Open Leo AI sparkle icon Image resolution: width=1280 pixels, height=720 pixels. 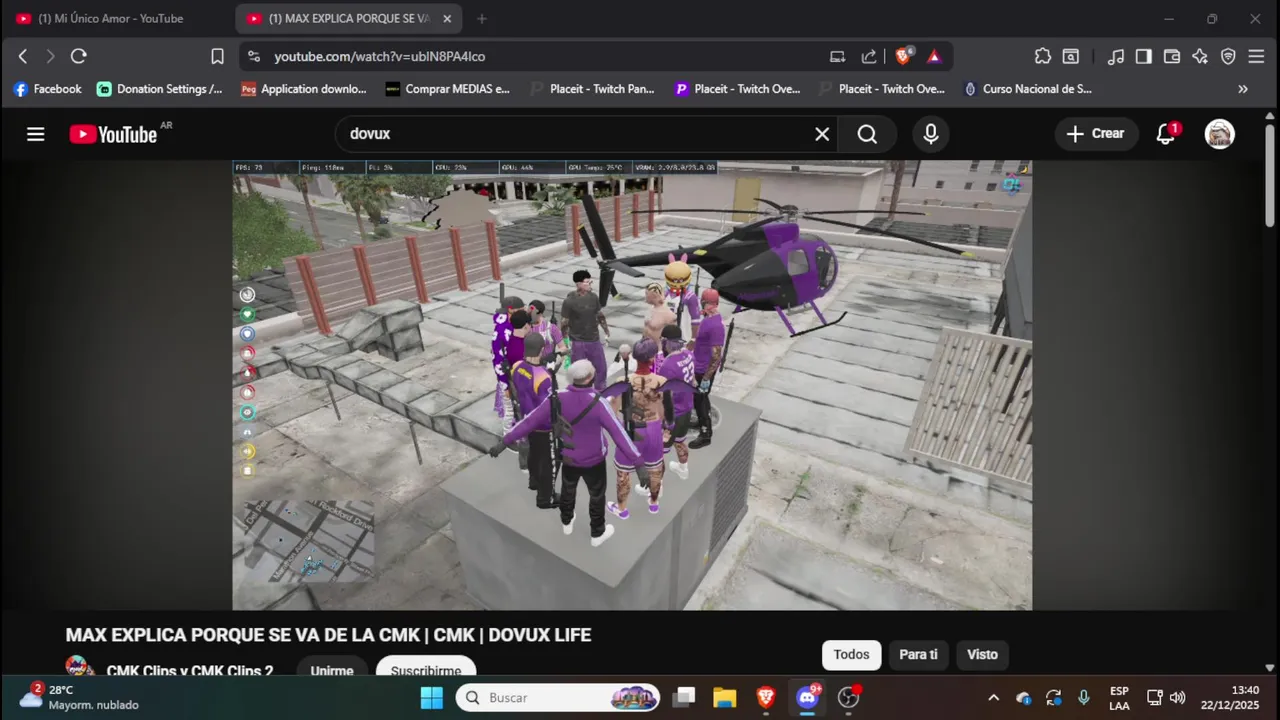pyautogui.click(x=1200, y=56)
